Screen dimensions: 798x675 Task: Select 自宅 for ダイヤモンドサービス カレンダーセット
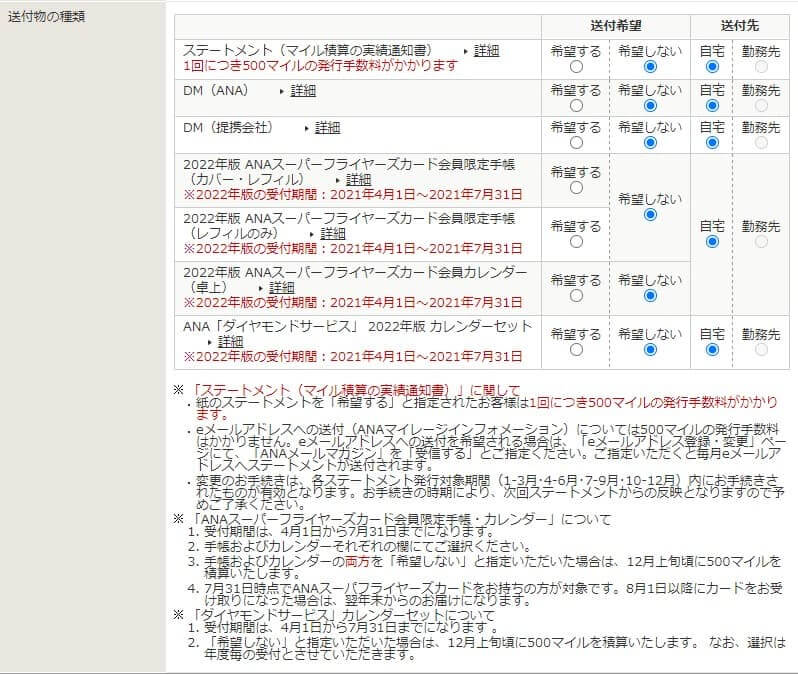pos(712,349)
